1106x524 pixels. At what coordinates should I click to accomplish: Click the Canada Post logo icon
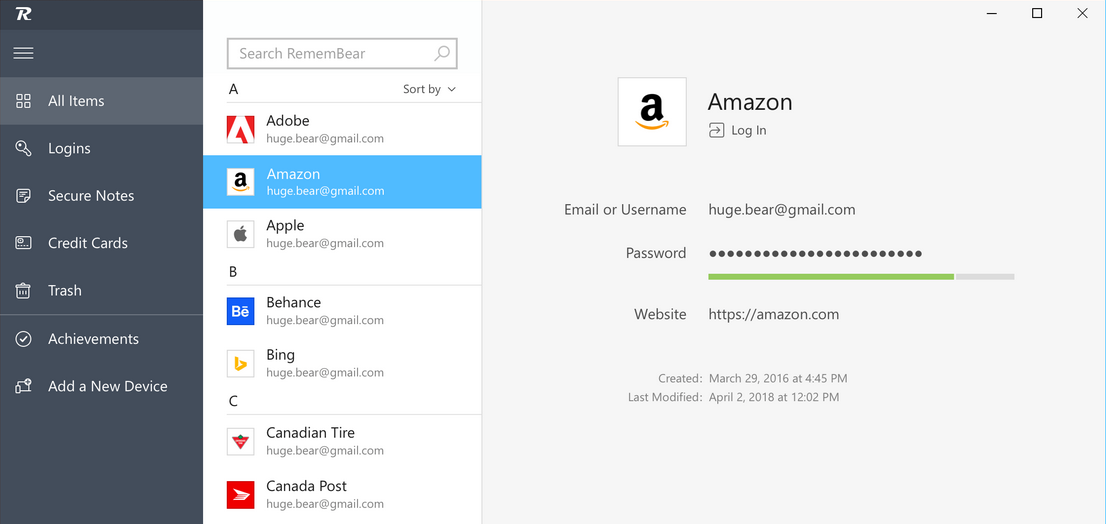click(x=240, y=494)
